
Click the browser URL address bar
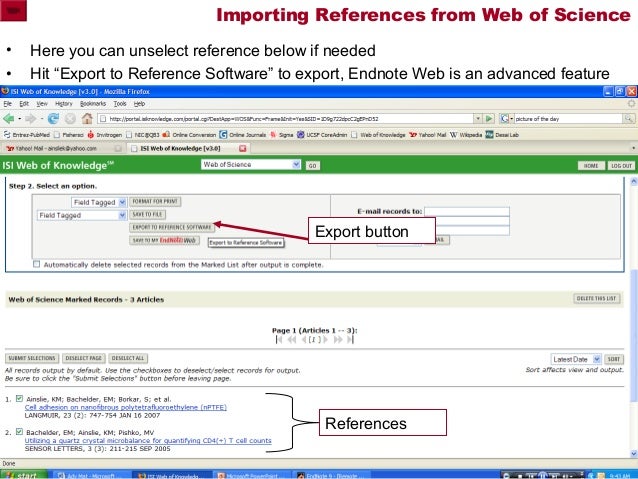coord(286,118)
